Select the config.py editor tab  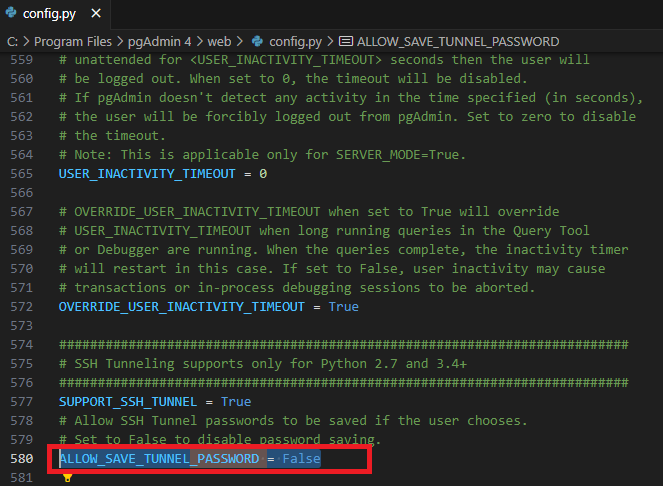(50, 14)
